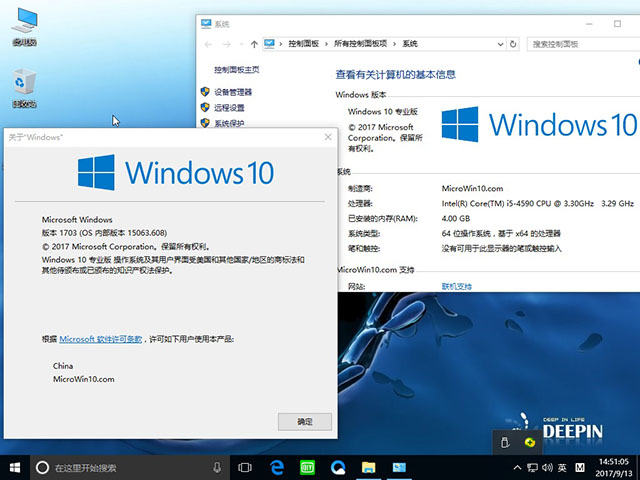This screenshot has height=480, width=640.
Task: Select 控制面板 in the address breadcrumb
Action: (303, 44)
